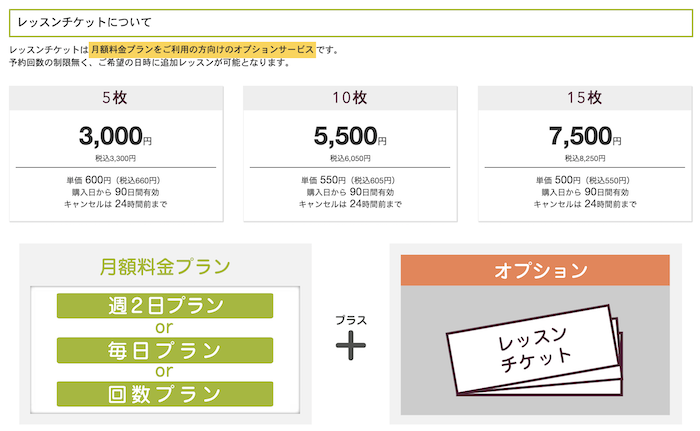Image resolution: width=700 pixels, height=431 pixels.
Task: Select the 毎日プラン green banner
Action: [x=165, y=350]
